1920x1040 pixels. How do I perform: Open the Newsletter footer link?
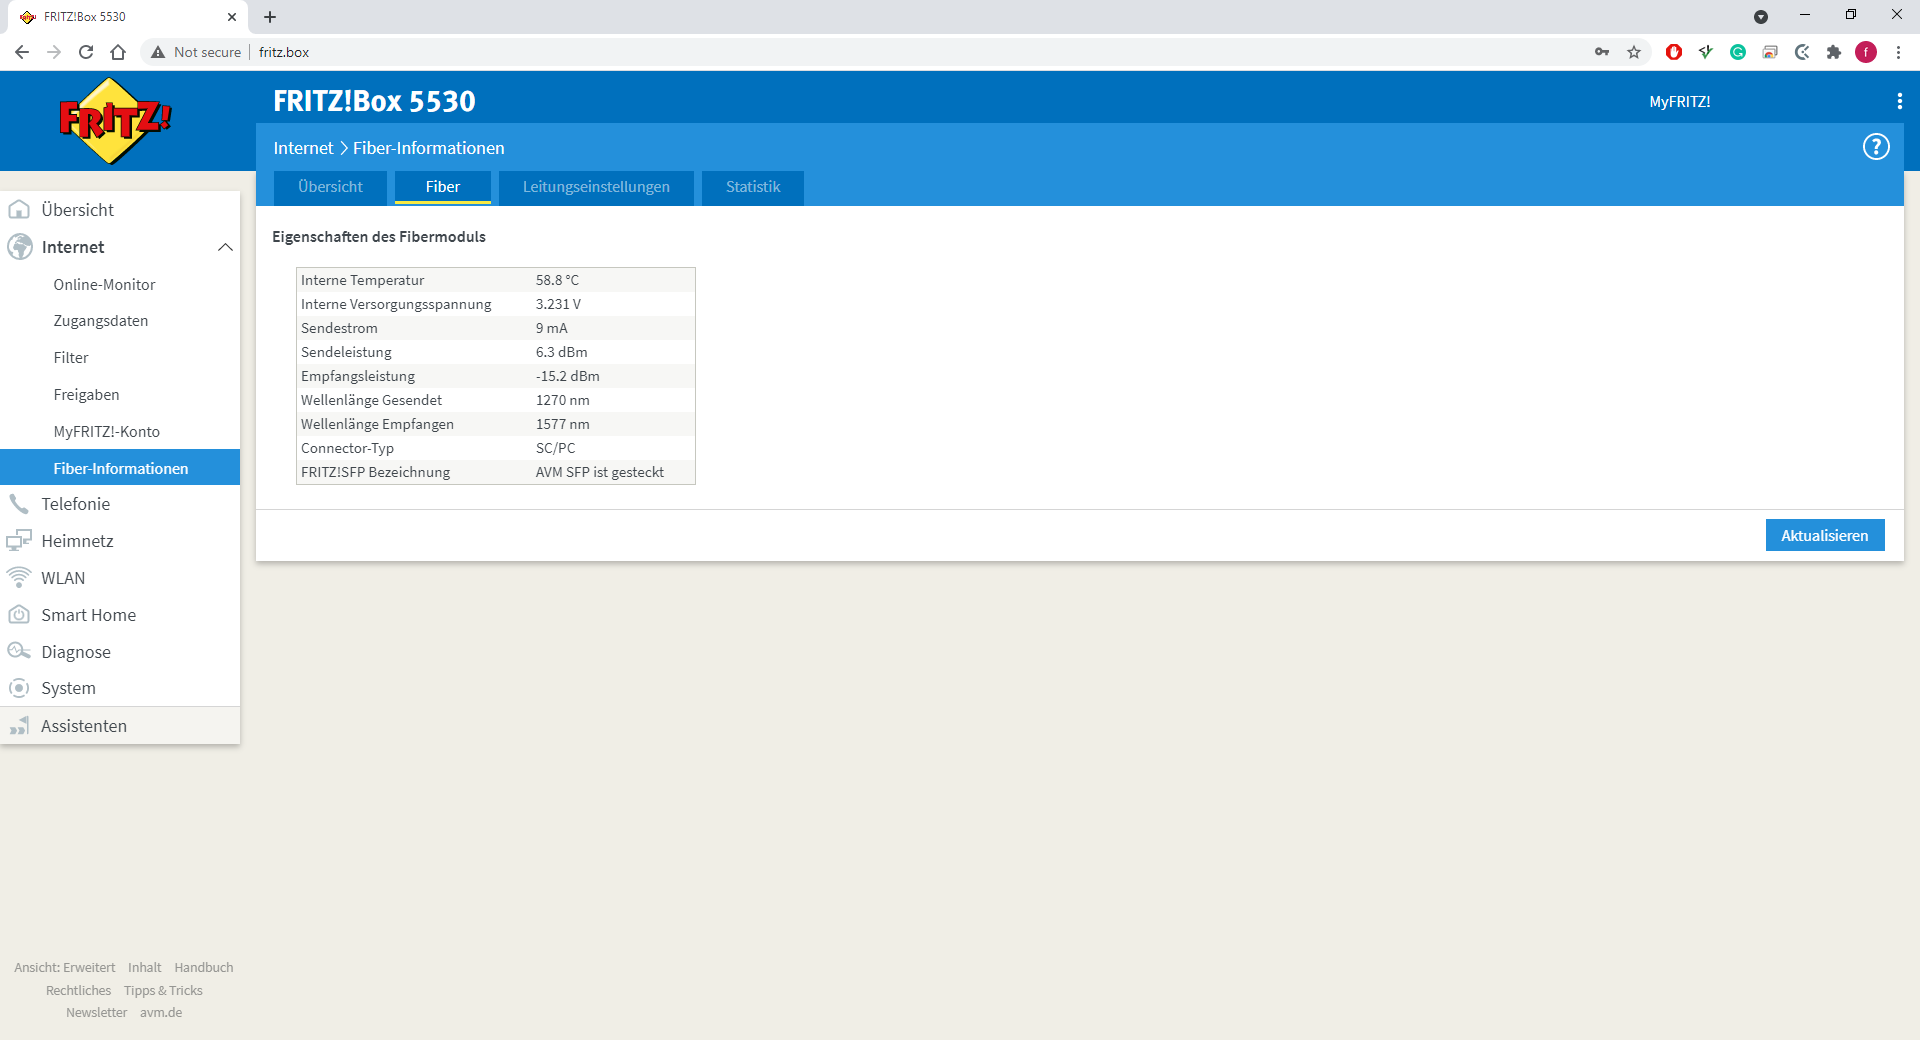(96, 1012)
